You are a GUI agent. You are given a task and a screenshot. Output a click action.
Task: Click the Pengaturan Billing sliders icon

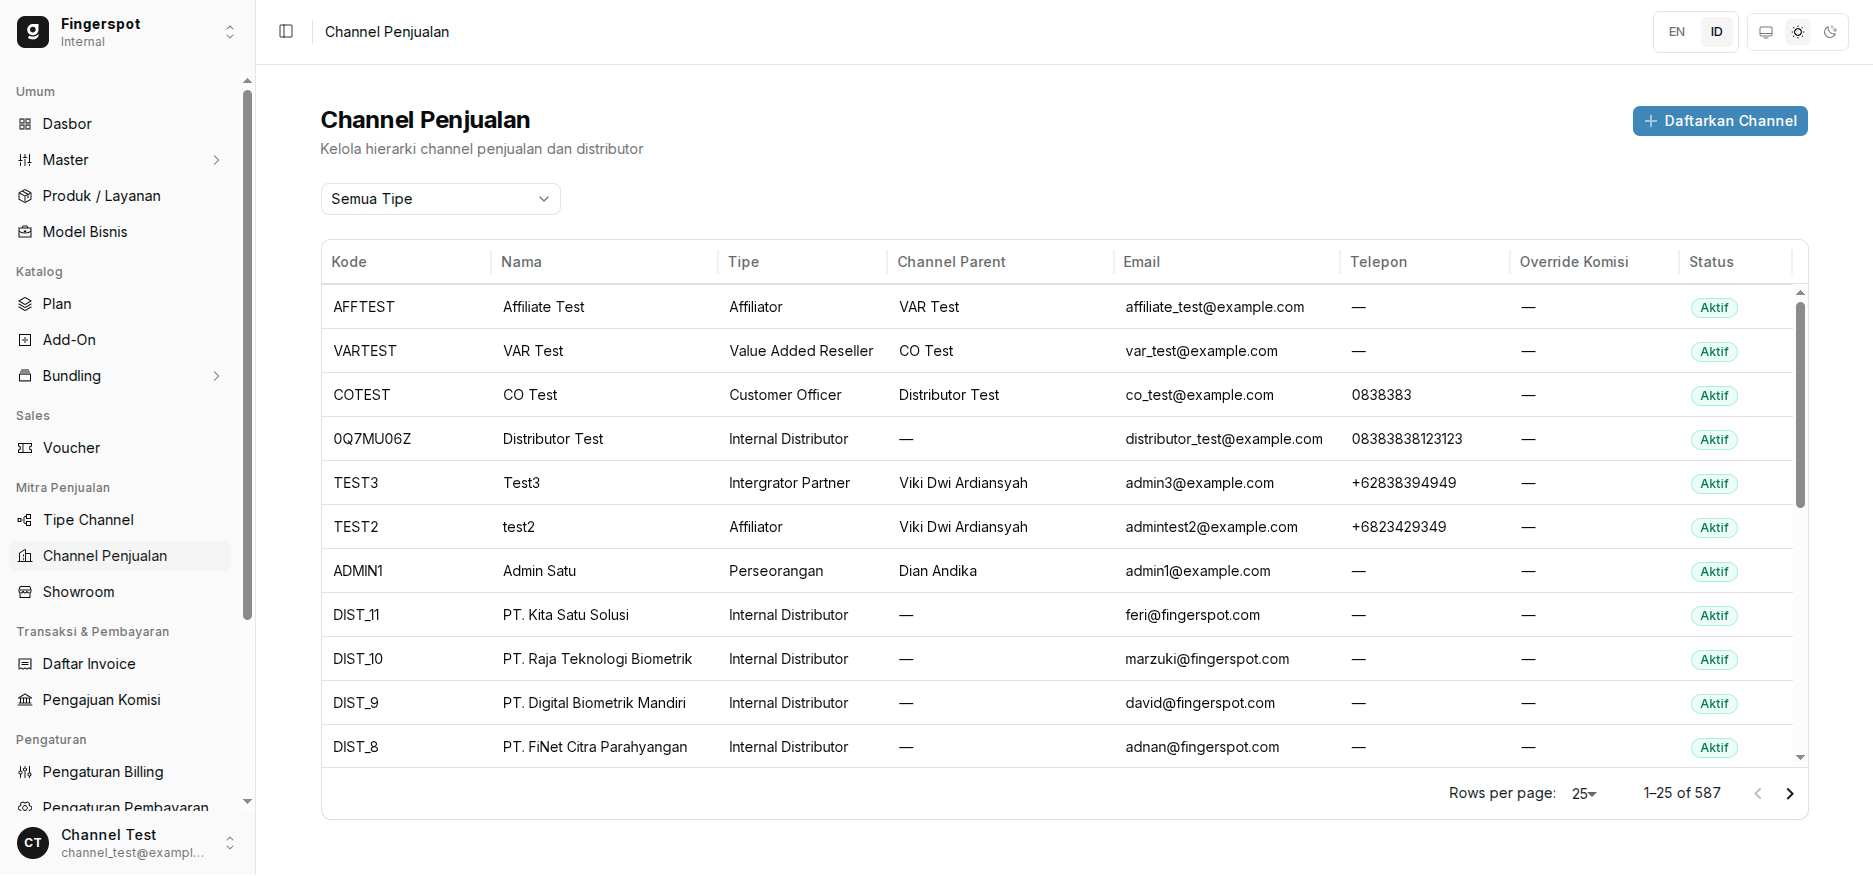pos(25,772)
